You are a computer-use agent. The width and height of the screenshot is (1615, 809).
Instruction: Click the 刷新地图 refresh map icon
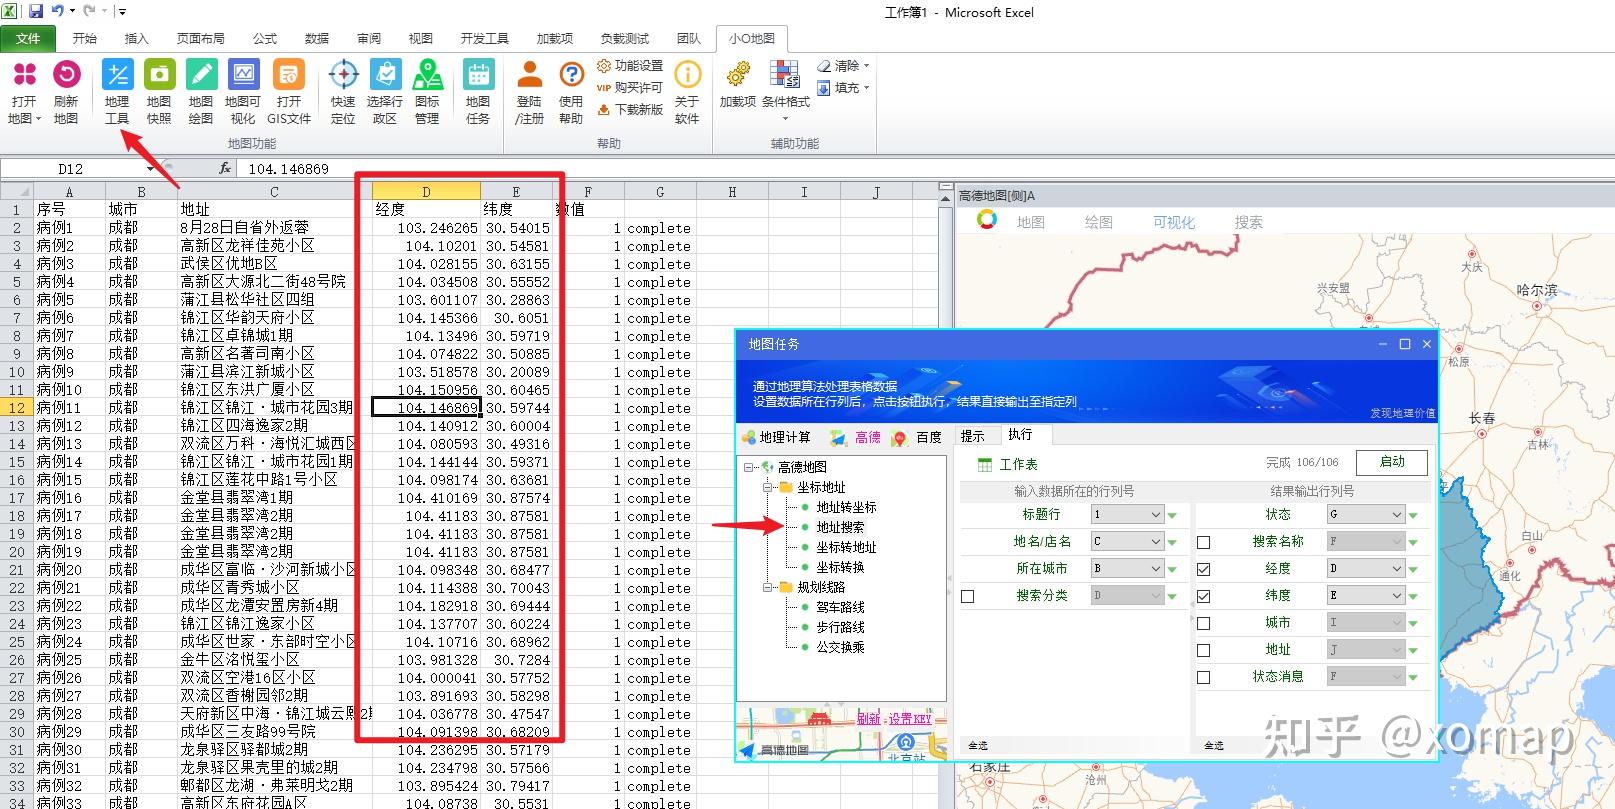coord(66,91)
